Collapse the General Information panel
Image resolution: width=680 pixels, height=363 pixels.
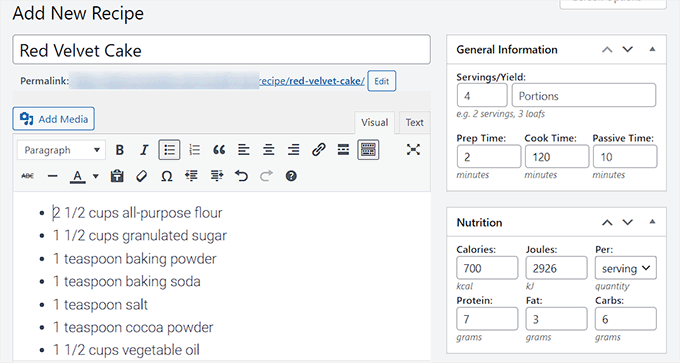652,49
